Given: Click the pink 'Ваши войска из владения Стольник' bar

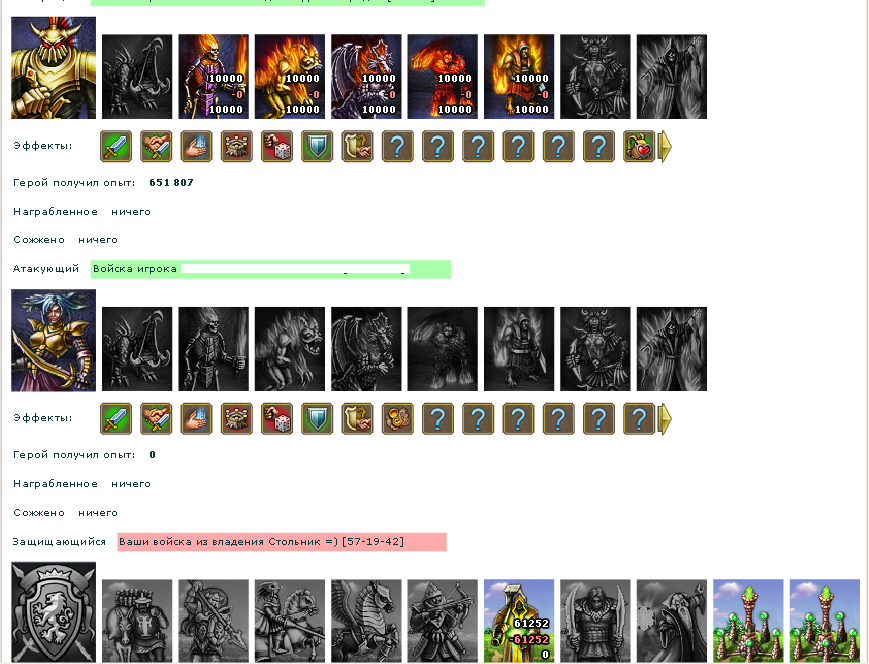Looking at the screenshot, I should click(282, 542).
